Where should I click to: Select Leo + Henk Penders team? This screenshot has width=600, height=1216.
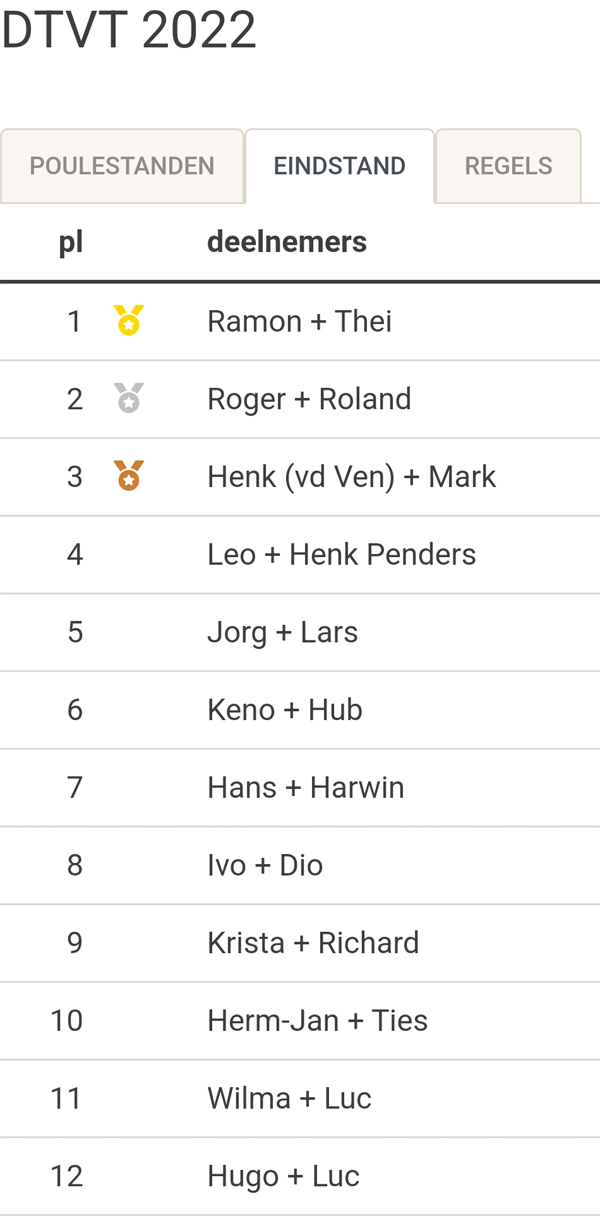click(x=341, y=554)
